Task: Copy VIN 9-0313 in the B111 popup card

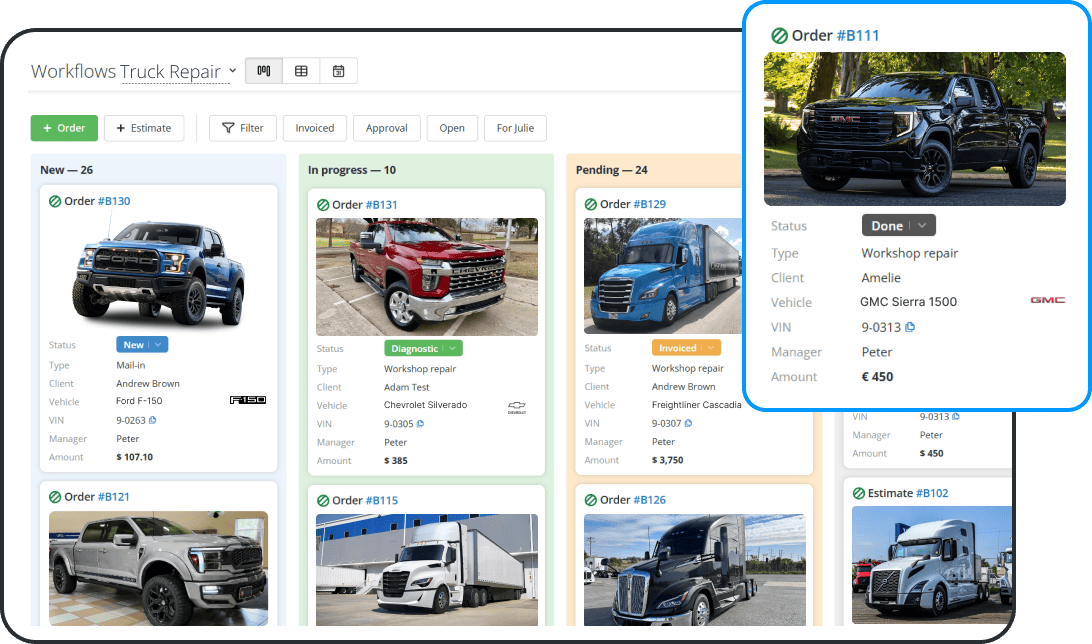Action: [x=910, y=328]
